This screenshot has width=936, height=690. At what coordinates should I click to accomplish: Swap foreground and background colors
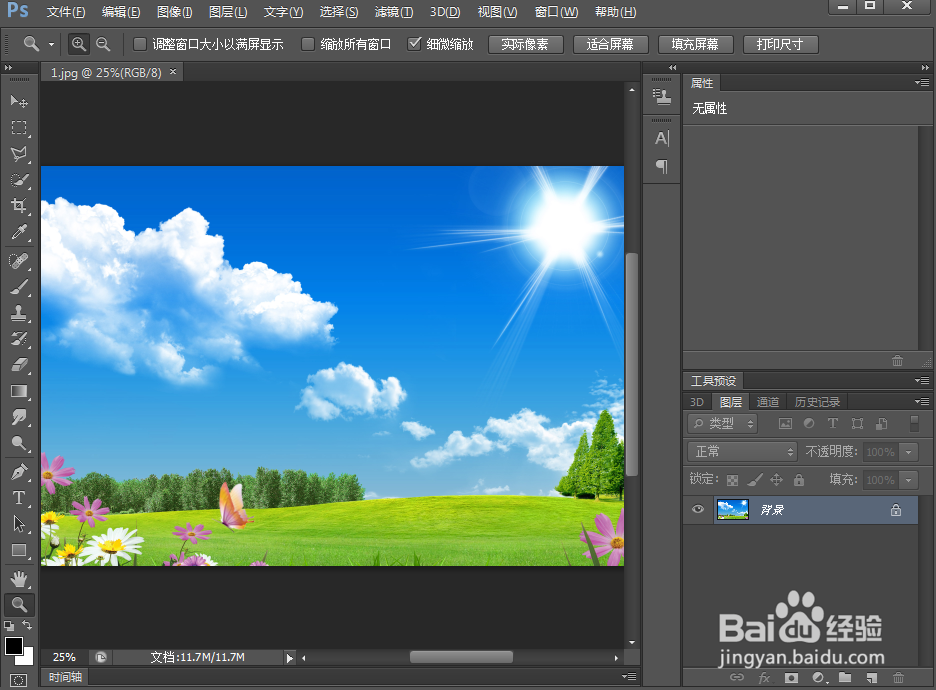pos(27,625)
